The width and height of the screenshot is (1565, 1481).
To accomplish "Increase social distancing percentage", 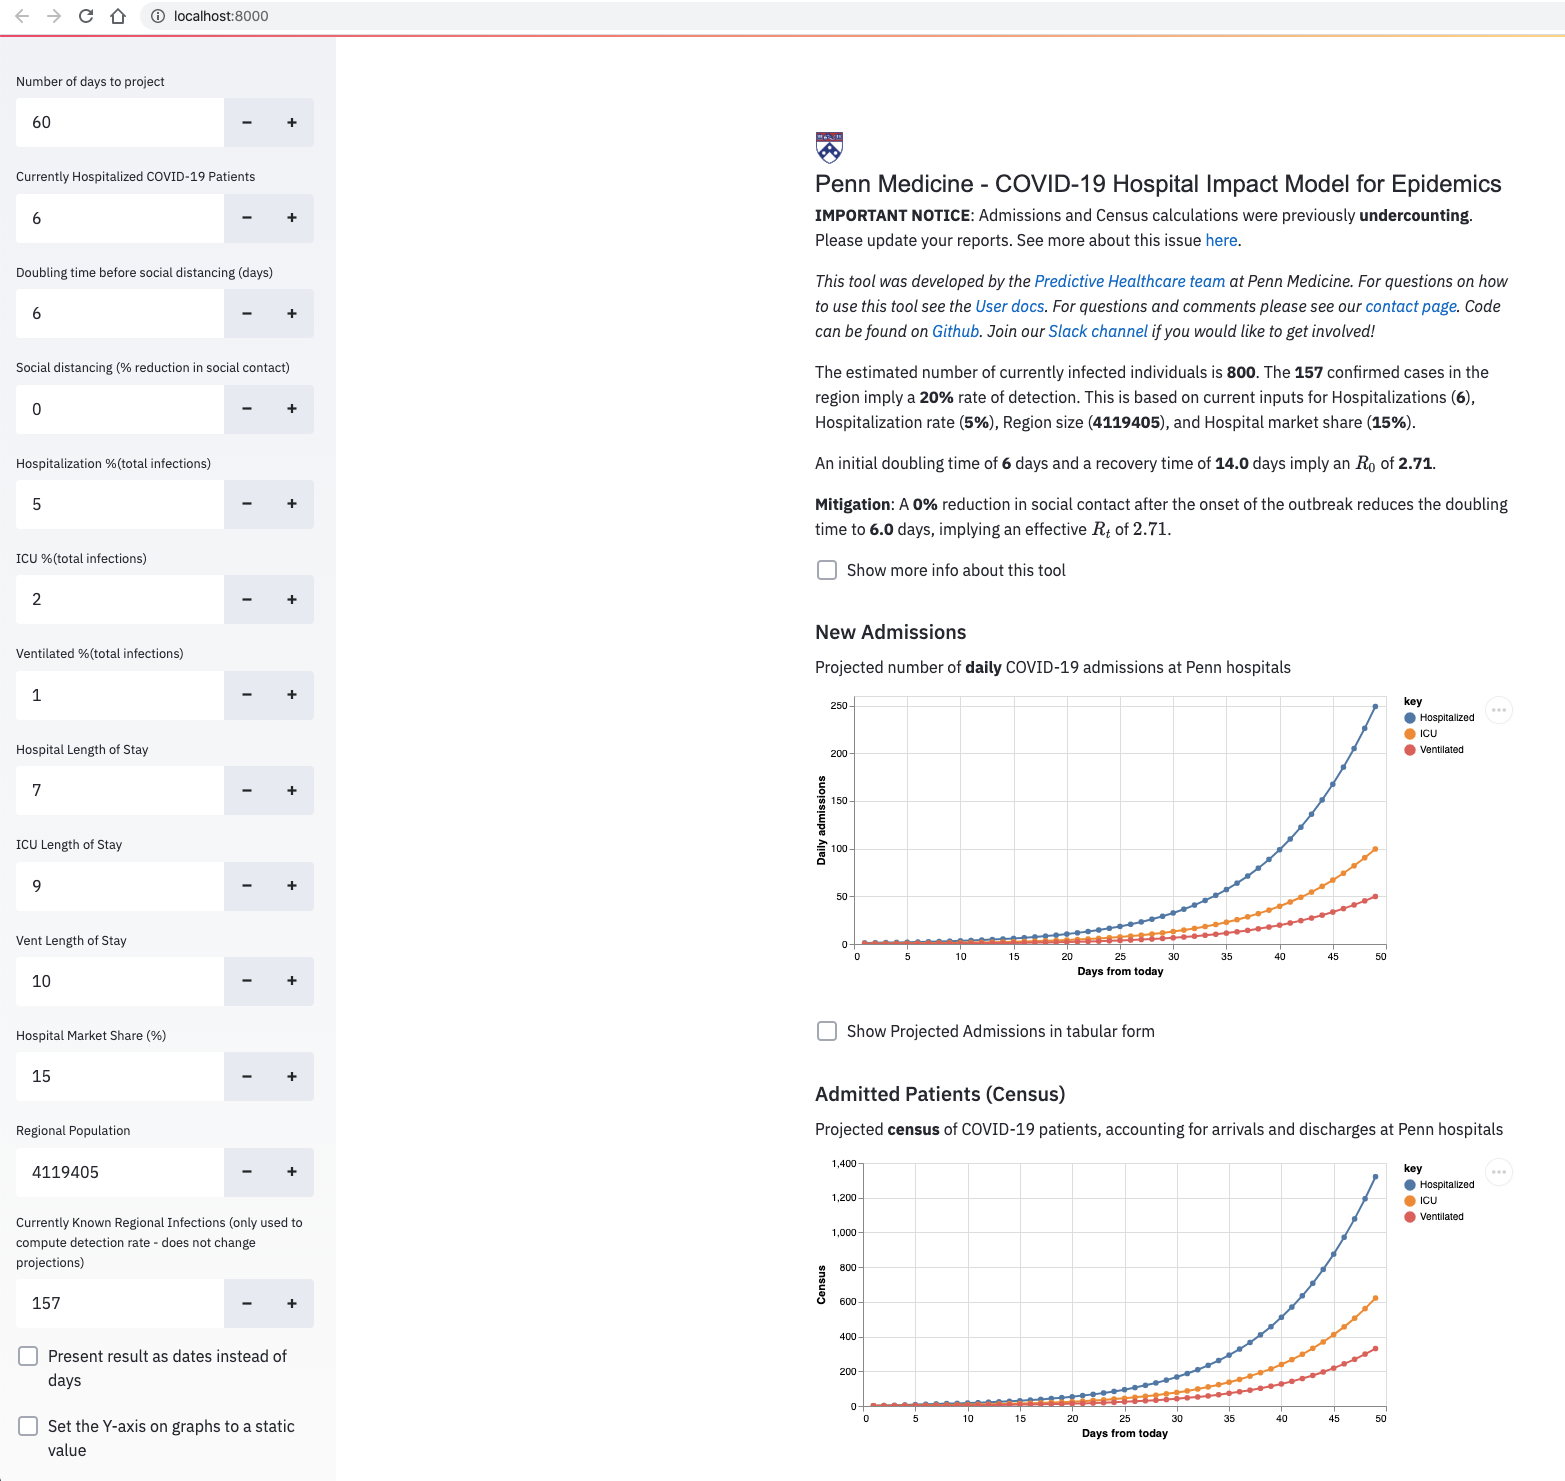I will [292, 409].
